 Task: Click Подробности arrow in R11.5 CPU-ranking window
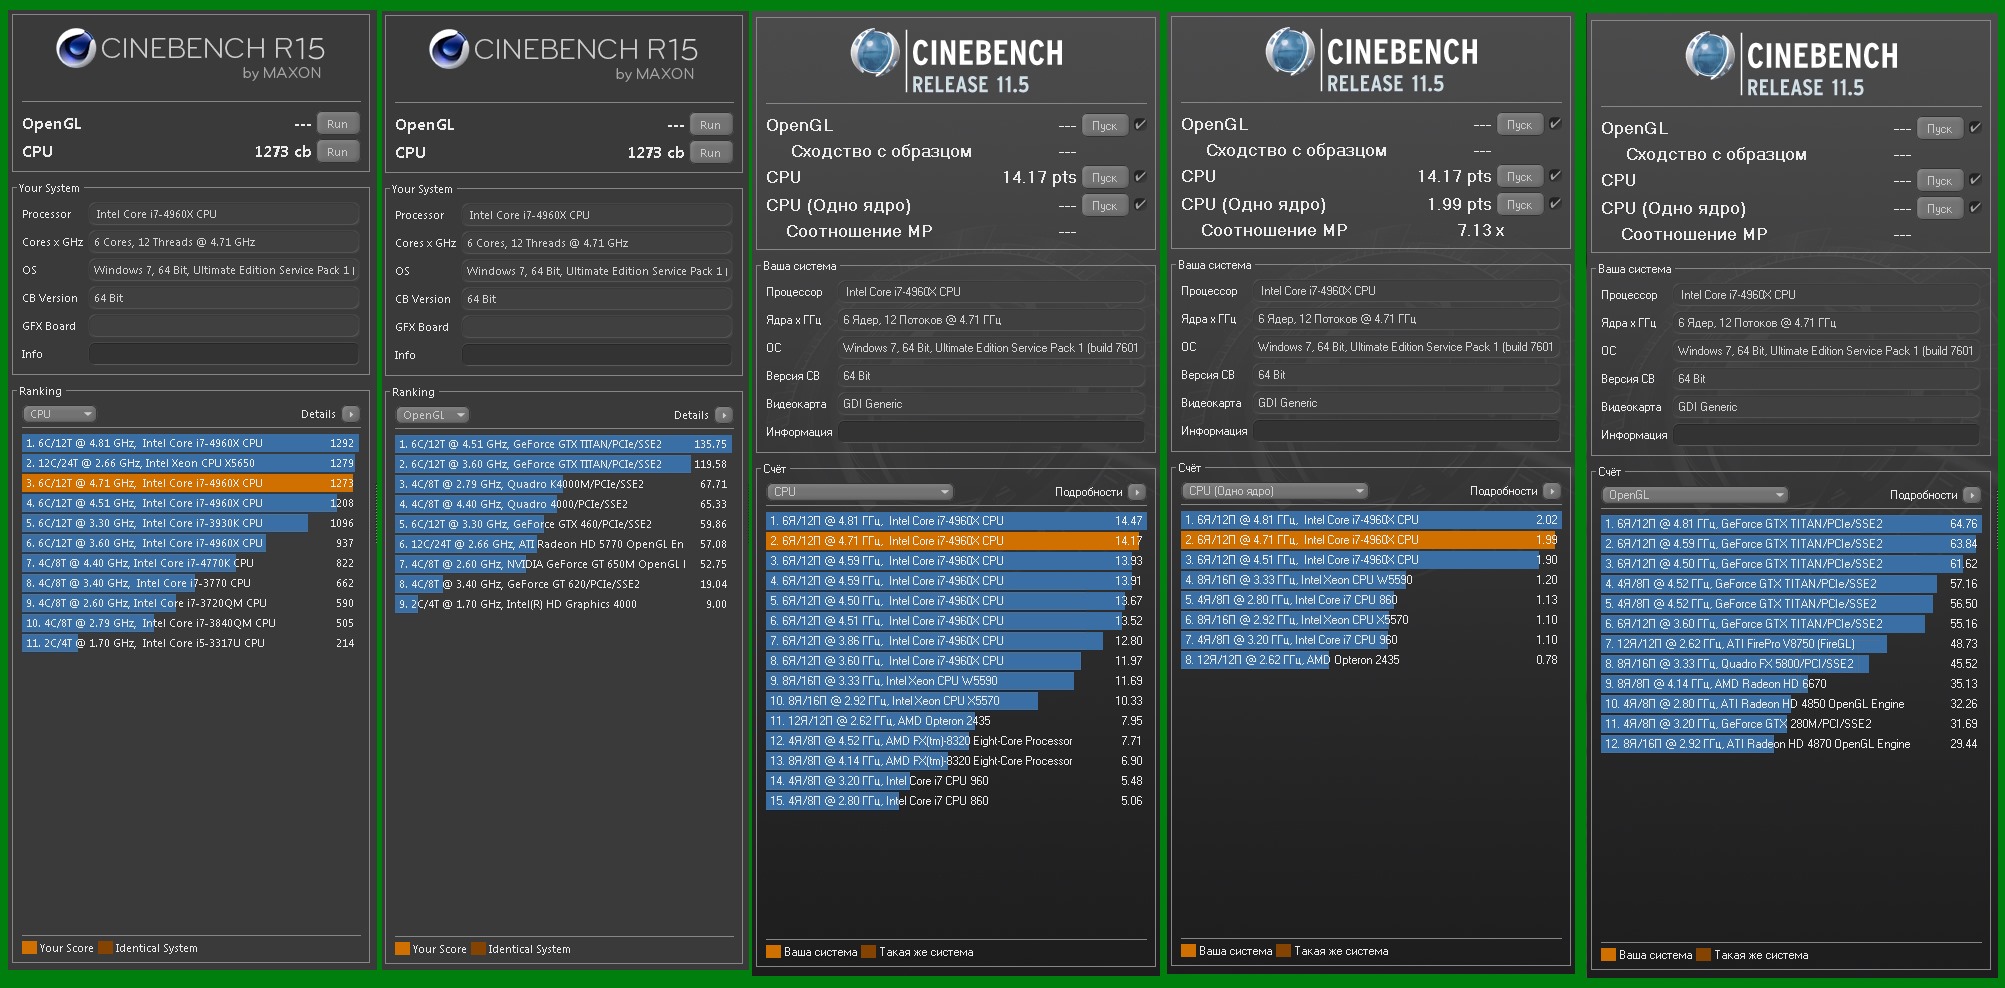tap(1137, 492)
